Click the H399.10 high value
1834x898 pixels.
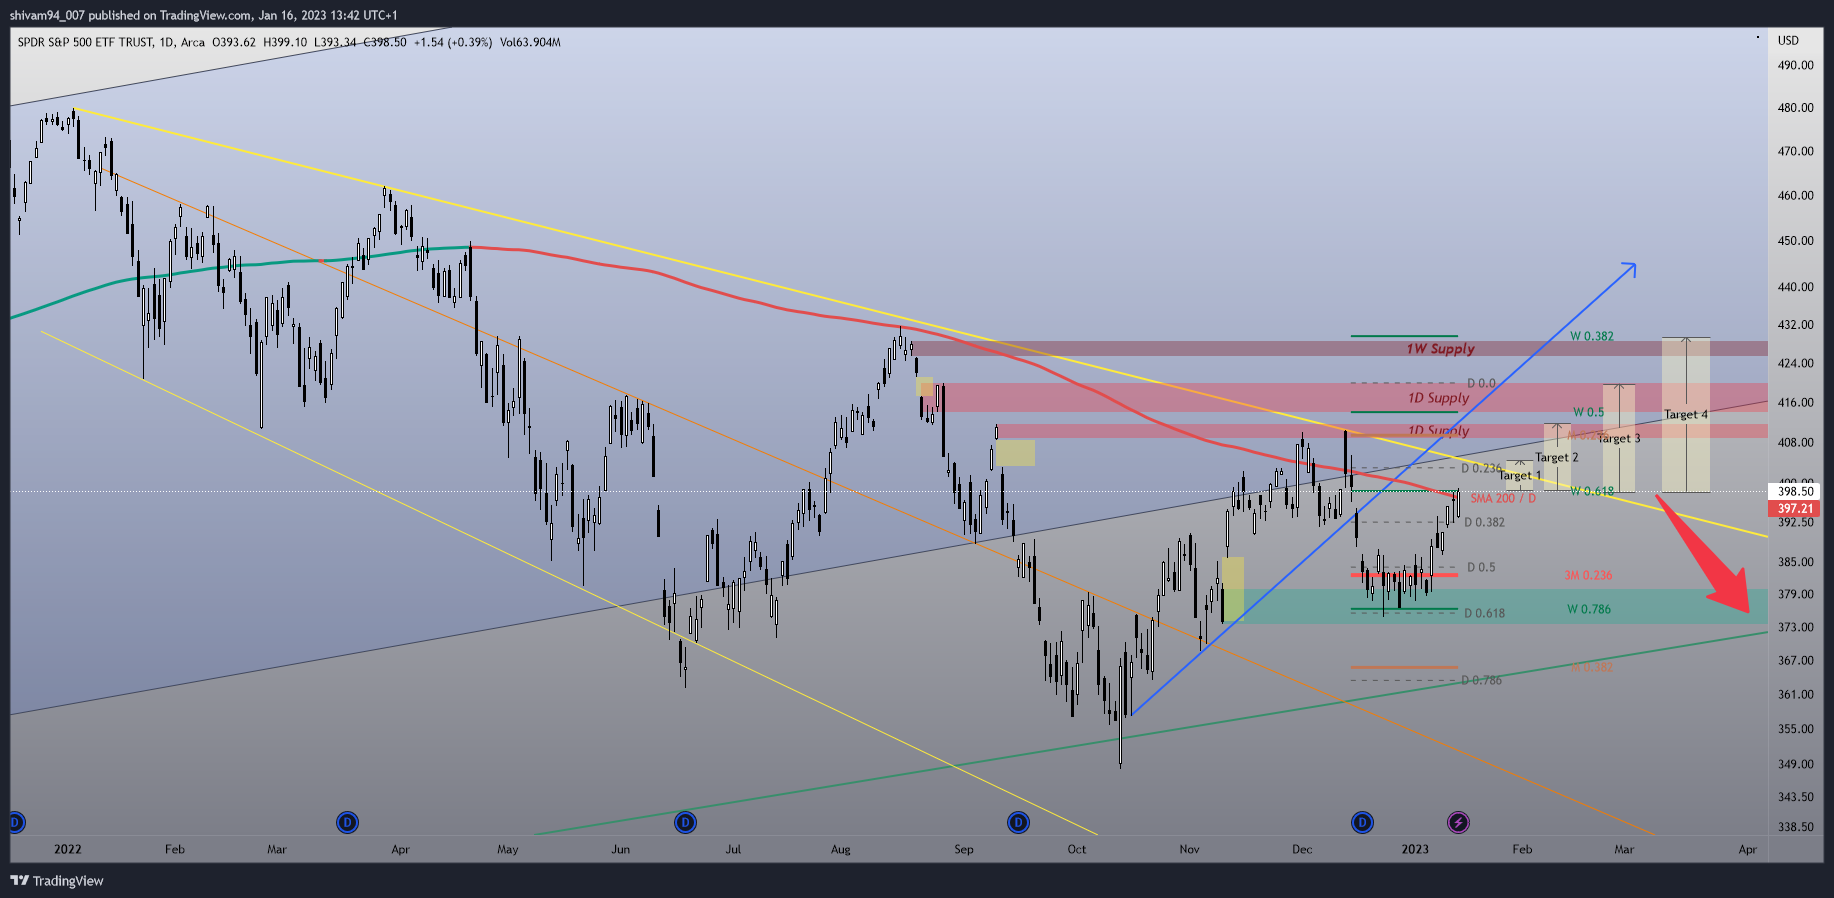point(285,42)
